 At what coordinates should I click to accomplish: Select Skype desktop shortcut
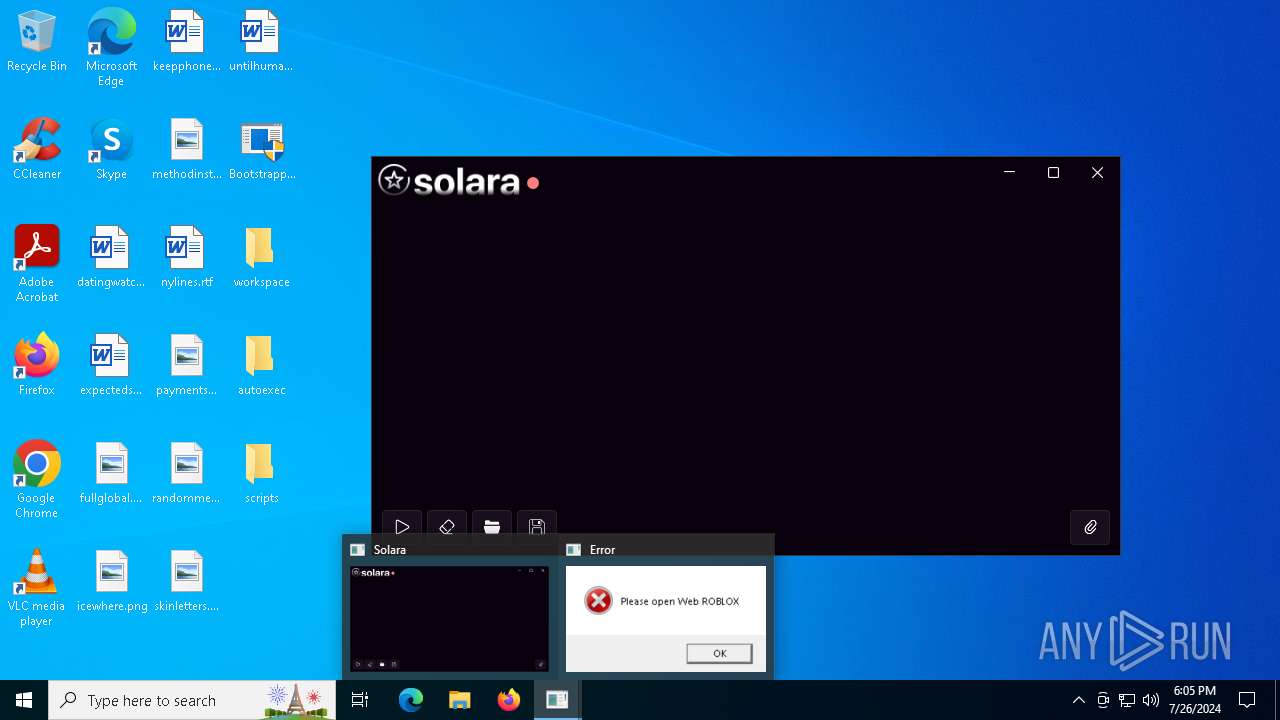pyautogui.click(x=111, y=150)
